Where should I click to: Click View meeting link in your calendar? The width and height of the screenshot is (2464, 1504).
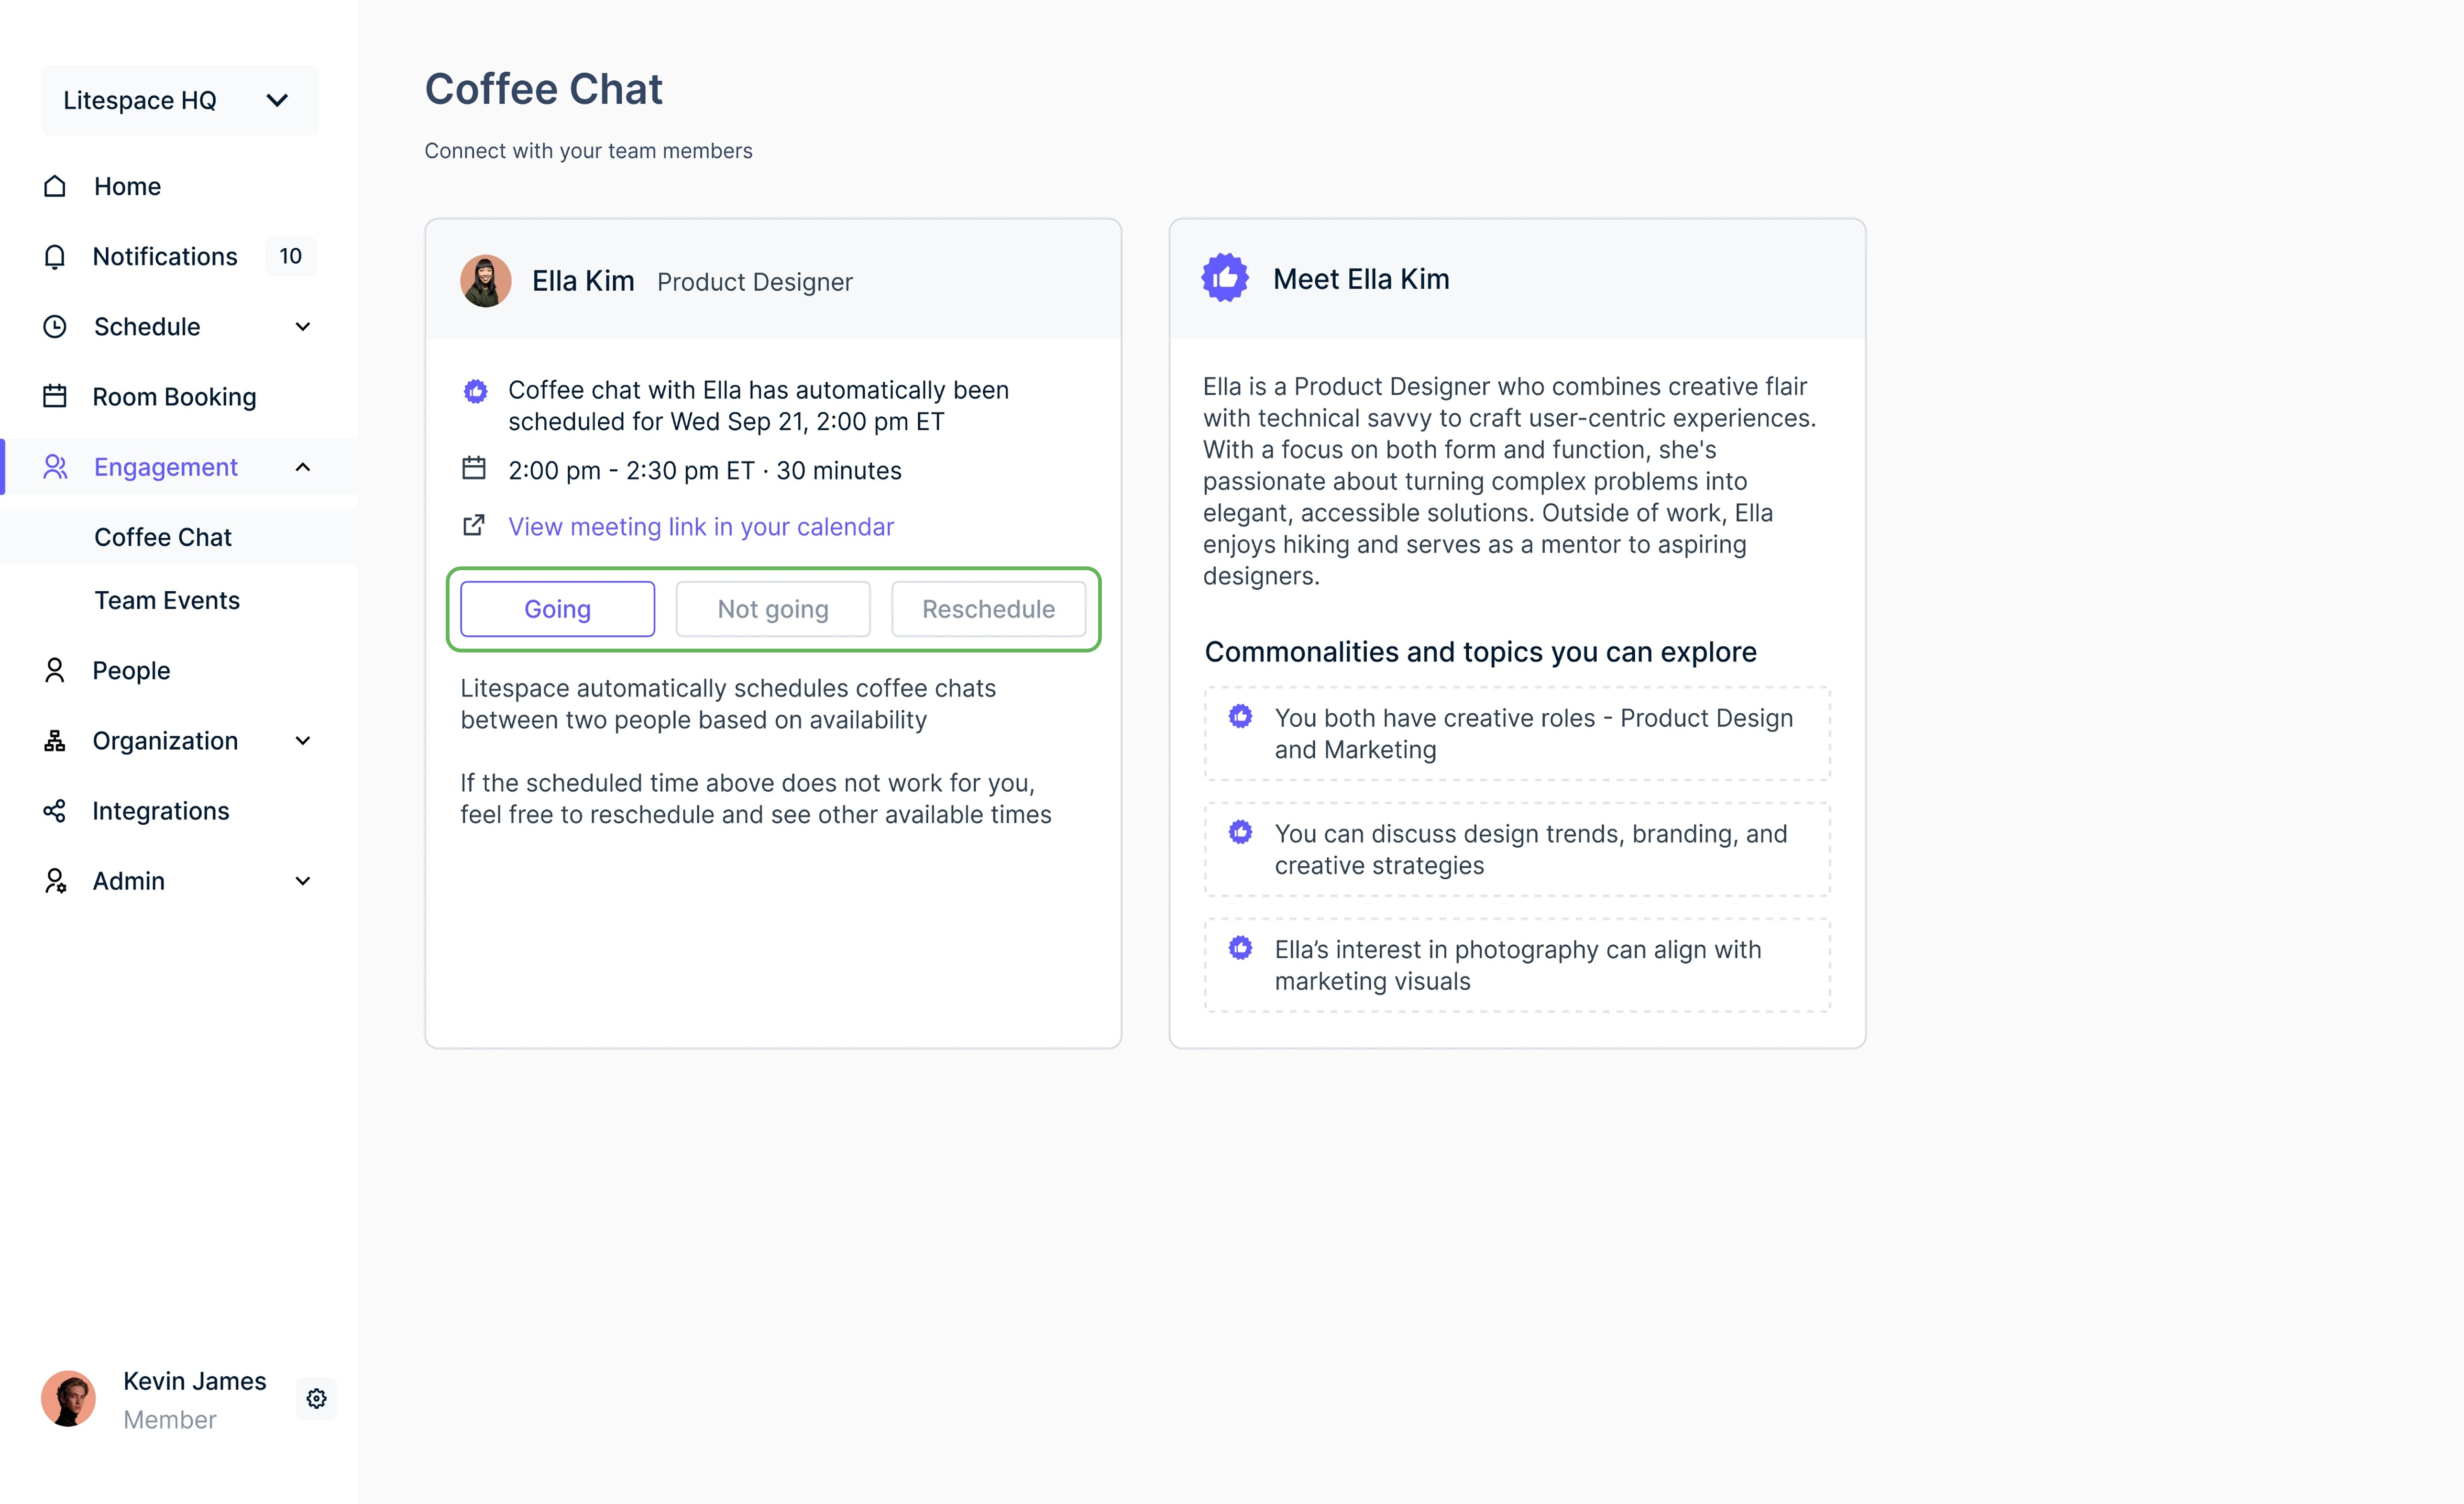point(700,526)
